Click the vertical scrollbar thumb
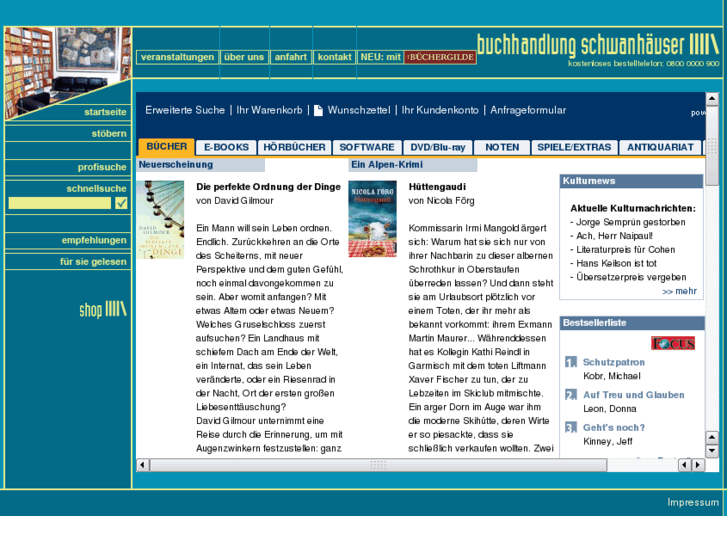This screenshot has height=545, width=727. click(712, 145)
